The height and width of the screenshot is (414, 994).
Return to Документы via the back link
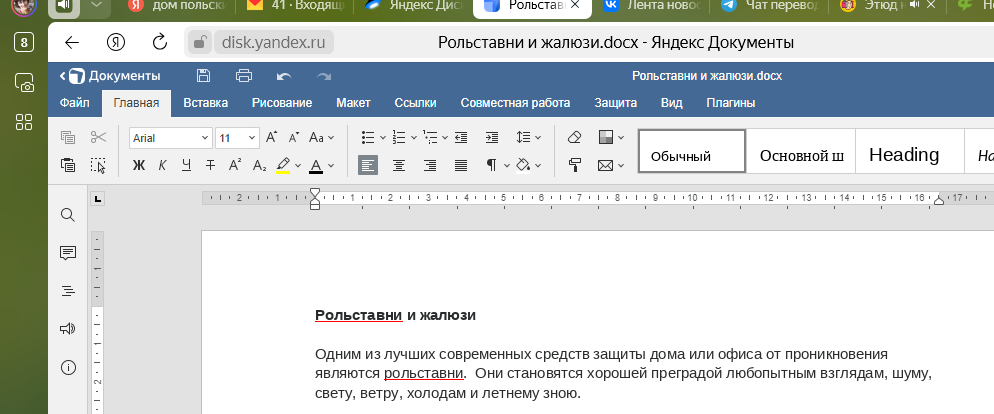coord(110,76)
